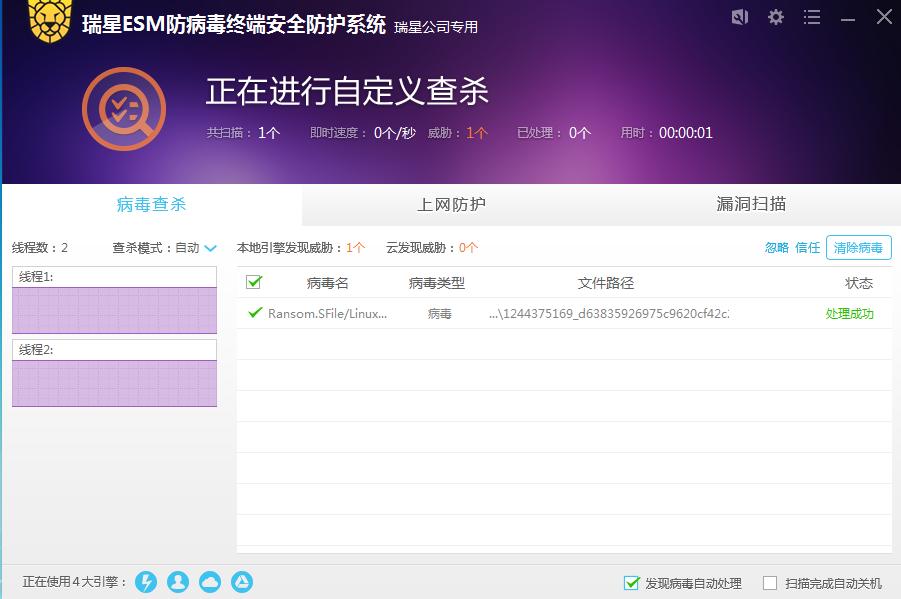Image resolution: width=901 pixels, height=599 pixels.
Task: Click the orange scanning magnifier logo
Action: point(124,107)
